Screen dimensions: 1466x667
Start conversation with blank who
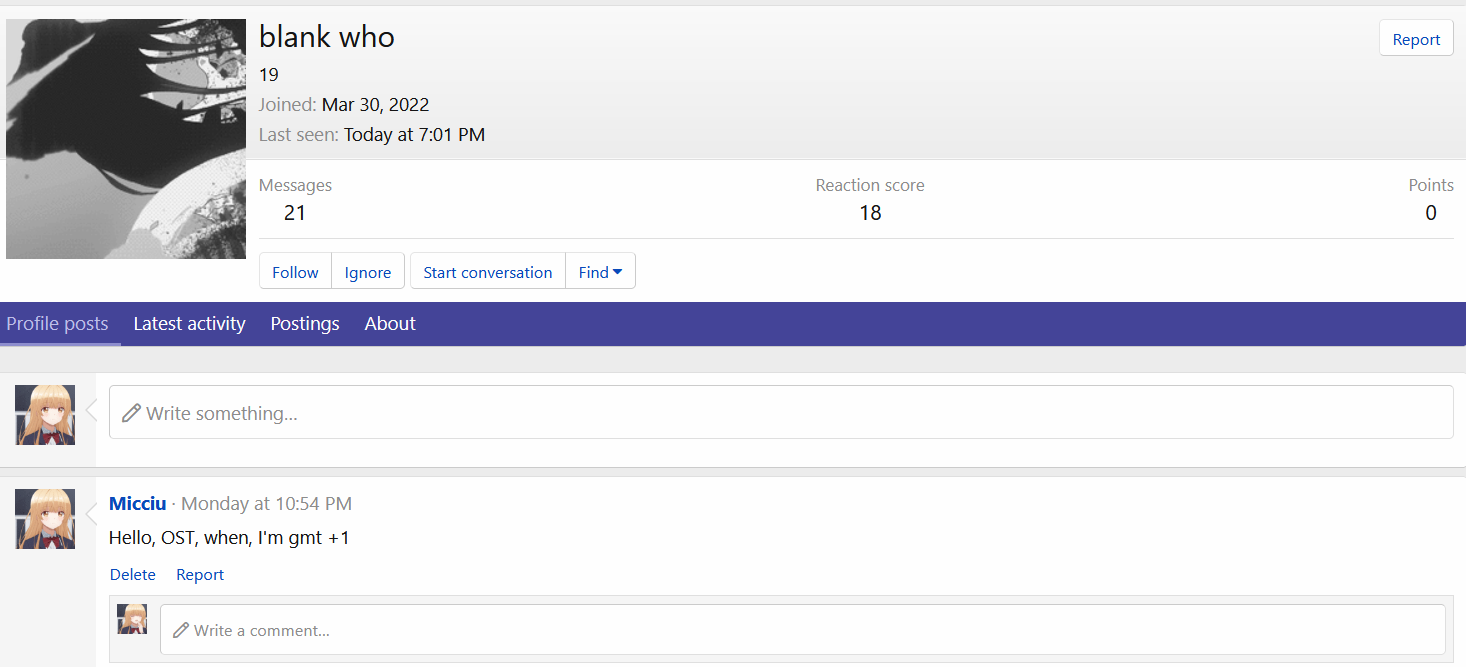[x=488, y=271]
